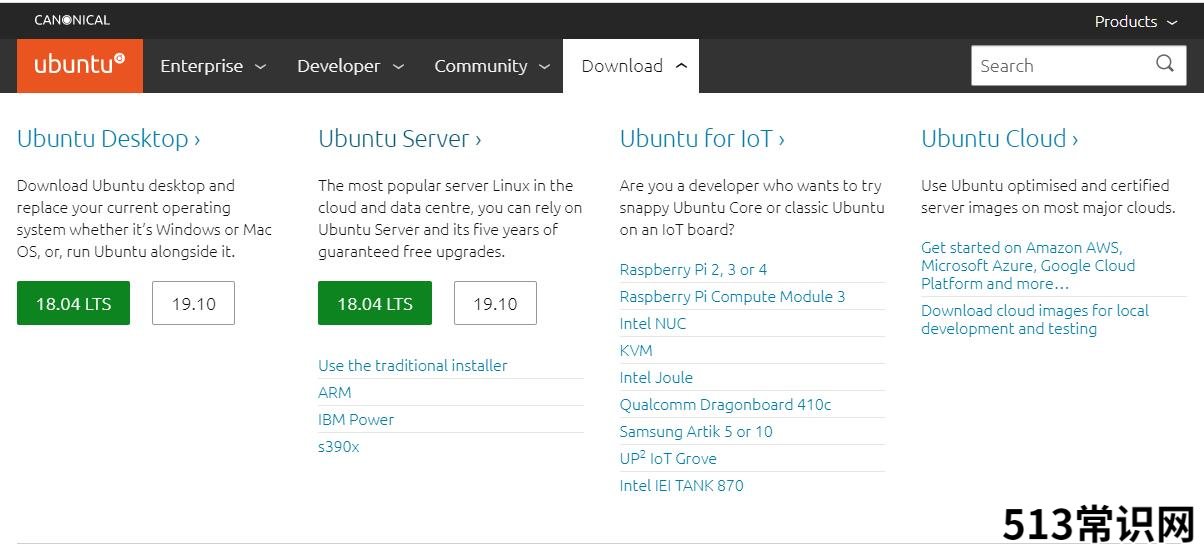Open the UP² IoT Grove link
Image resolution: width=1204 pixels, height=555 pixels.
(668, 458)
